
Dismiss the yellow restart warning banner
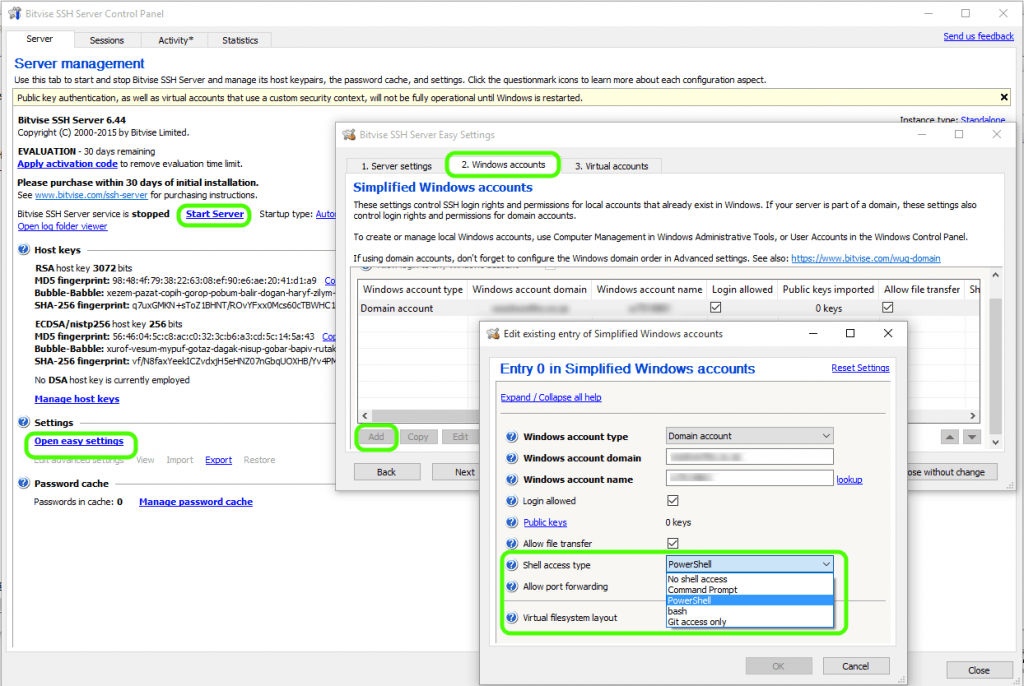(1004, 97)
